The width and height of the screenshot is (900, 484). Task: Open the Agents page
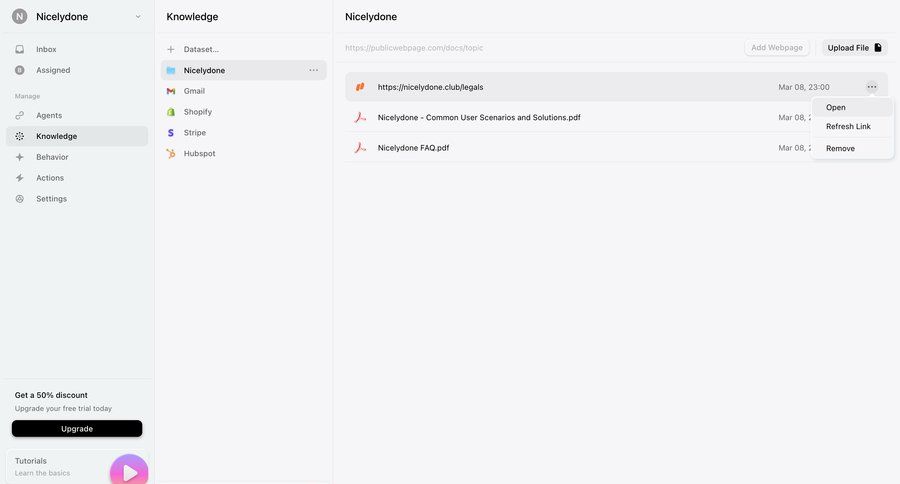pos(49,115)
